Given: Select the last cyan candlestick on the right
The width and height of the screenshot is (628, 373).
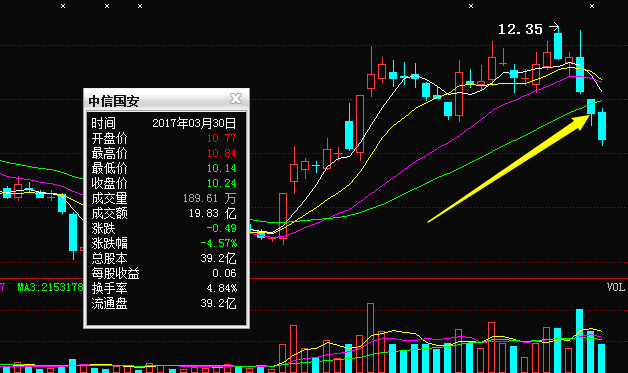Looking at the screenshot, I should [602, 126].
